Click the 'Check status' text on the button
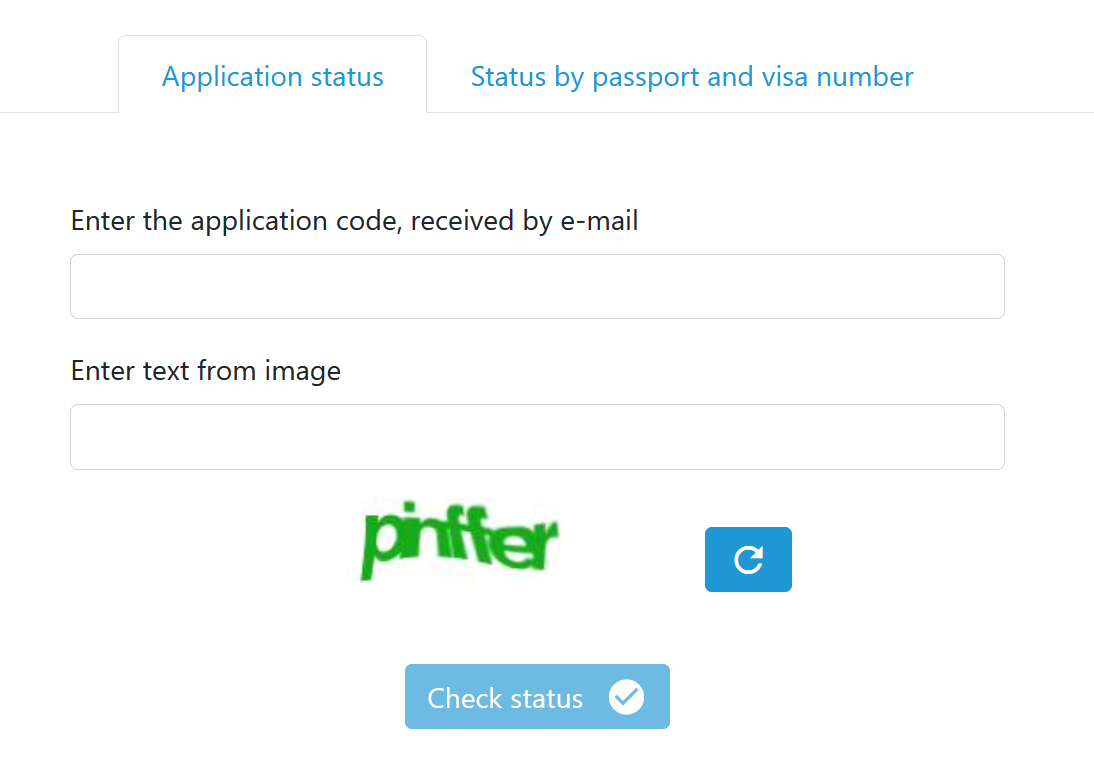 coord(505,698)
